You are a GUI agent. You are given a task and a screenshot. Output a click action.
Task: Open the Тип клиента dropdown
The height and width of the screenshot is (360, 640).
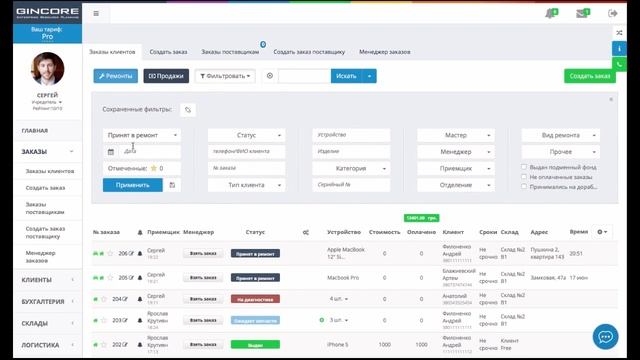247,185
